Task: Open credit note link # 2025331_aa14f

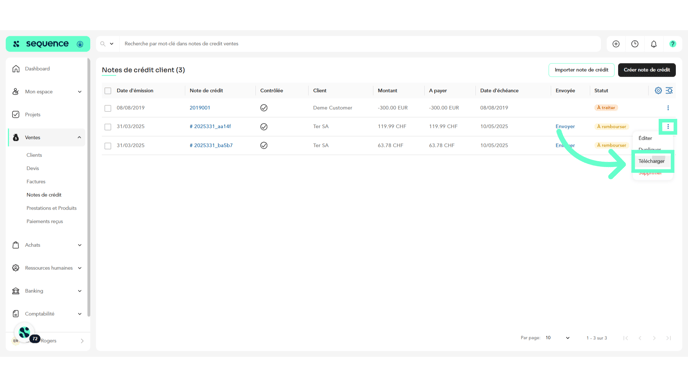Action: [210, 126]
